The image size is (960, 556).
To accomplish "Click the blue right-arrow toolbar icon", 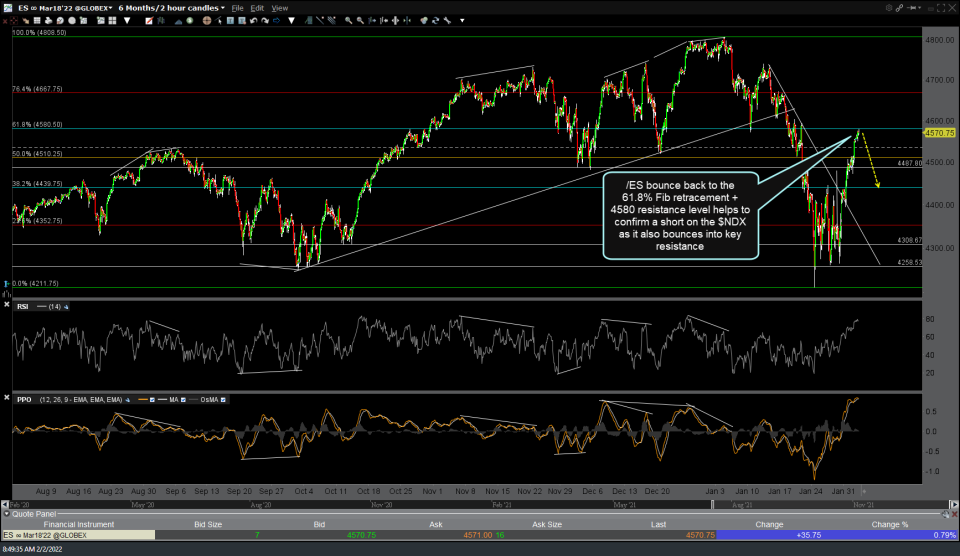I will pos(276,20).
